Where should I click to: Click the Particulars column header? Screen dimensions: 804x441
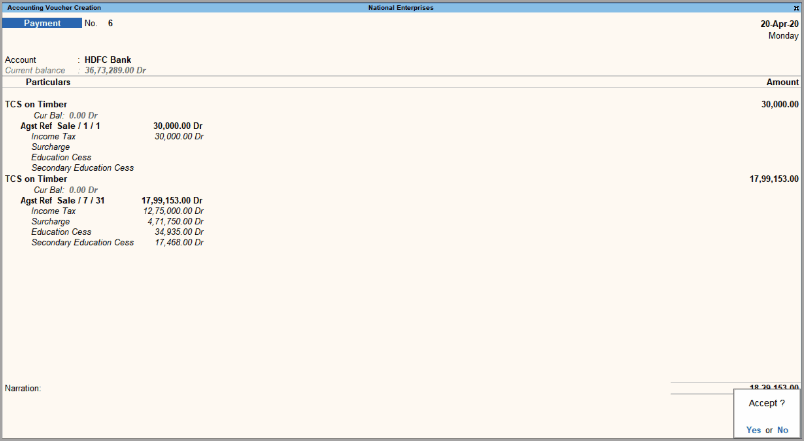pyautogui.click(x=48, y=82)
